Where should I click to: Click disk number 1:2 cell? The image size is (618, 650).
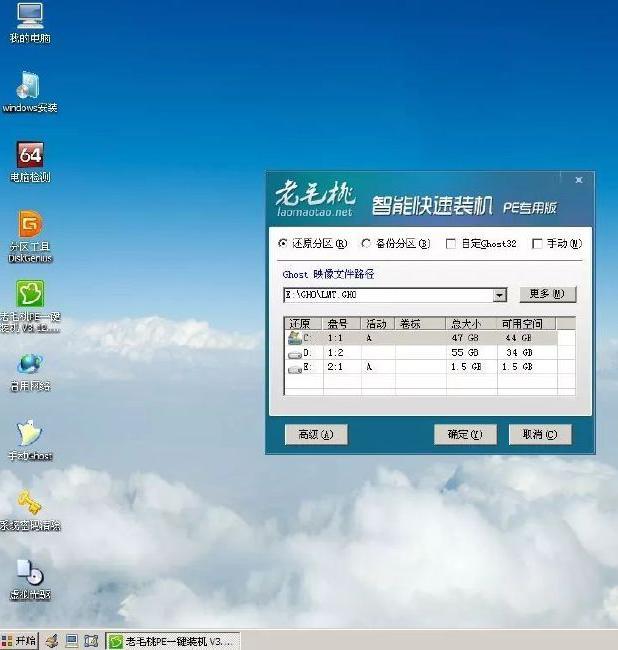[336, 353]
